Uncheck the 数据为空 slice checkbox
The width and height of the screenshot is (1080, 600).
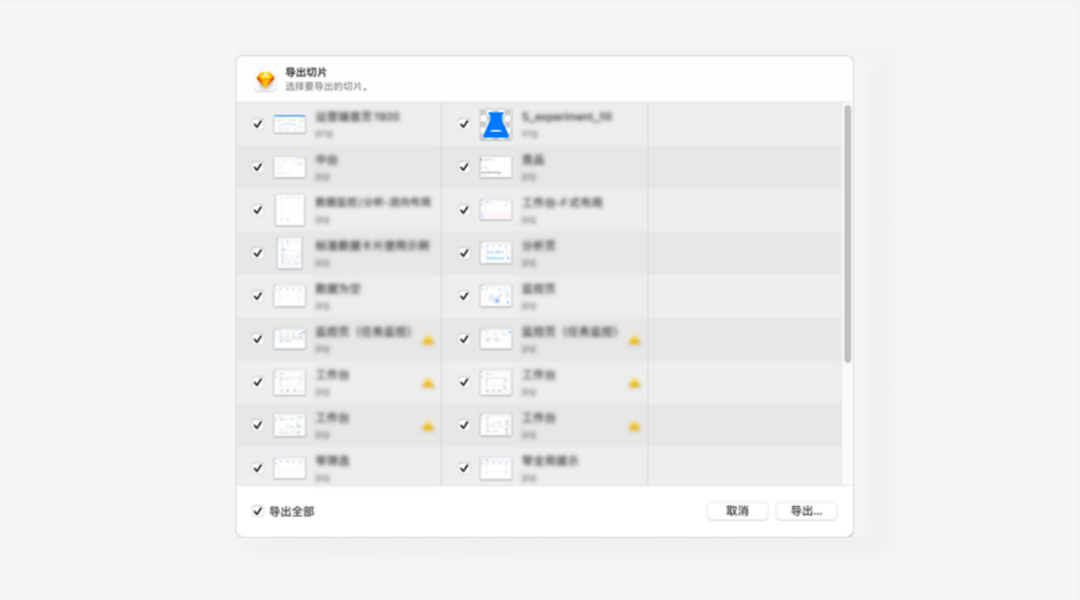pos(258,296)
